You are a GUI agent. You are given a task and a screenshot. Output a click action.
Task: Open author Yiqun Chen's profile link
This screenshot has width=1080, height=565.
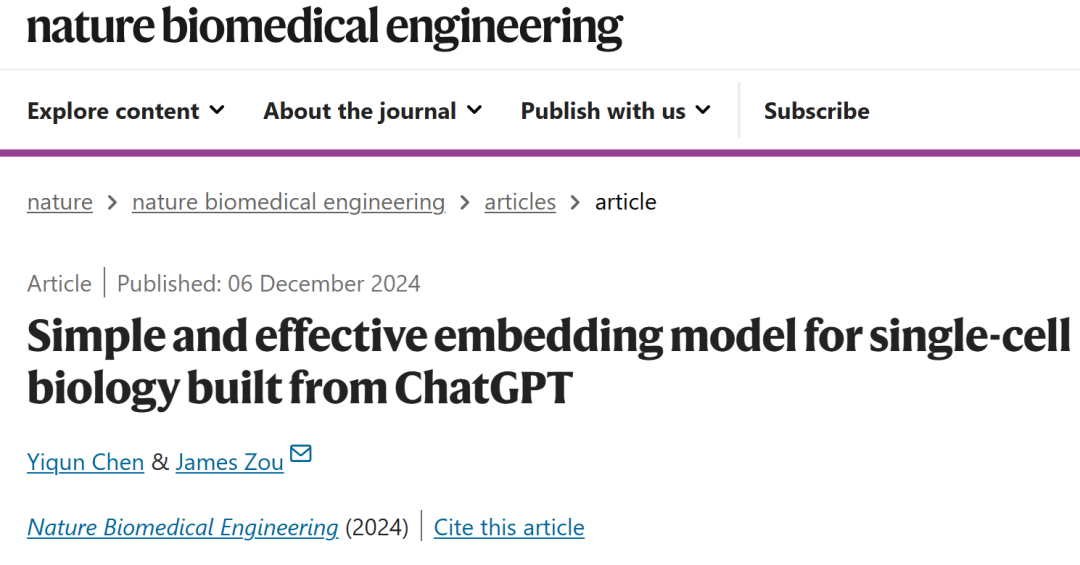85,462
